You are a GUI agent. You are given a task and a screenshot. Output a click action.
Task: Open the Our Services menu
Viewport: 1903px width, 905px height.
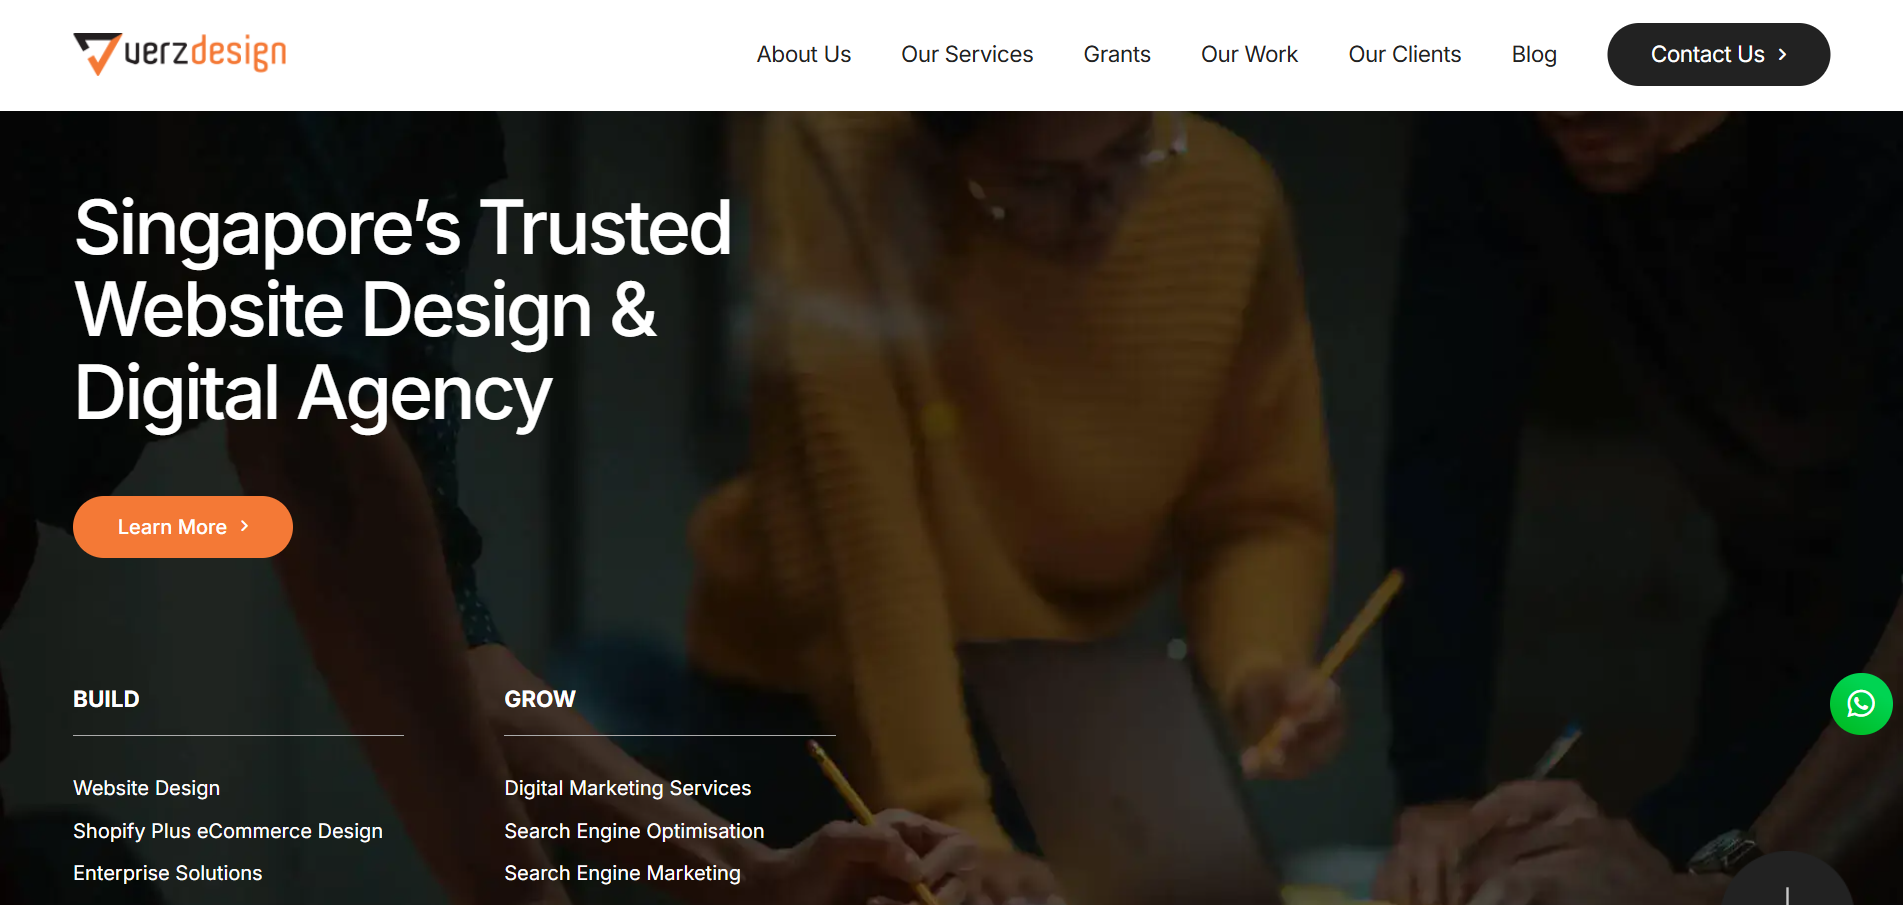pos(967,55)
